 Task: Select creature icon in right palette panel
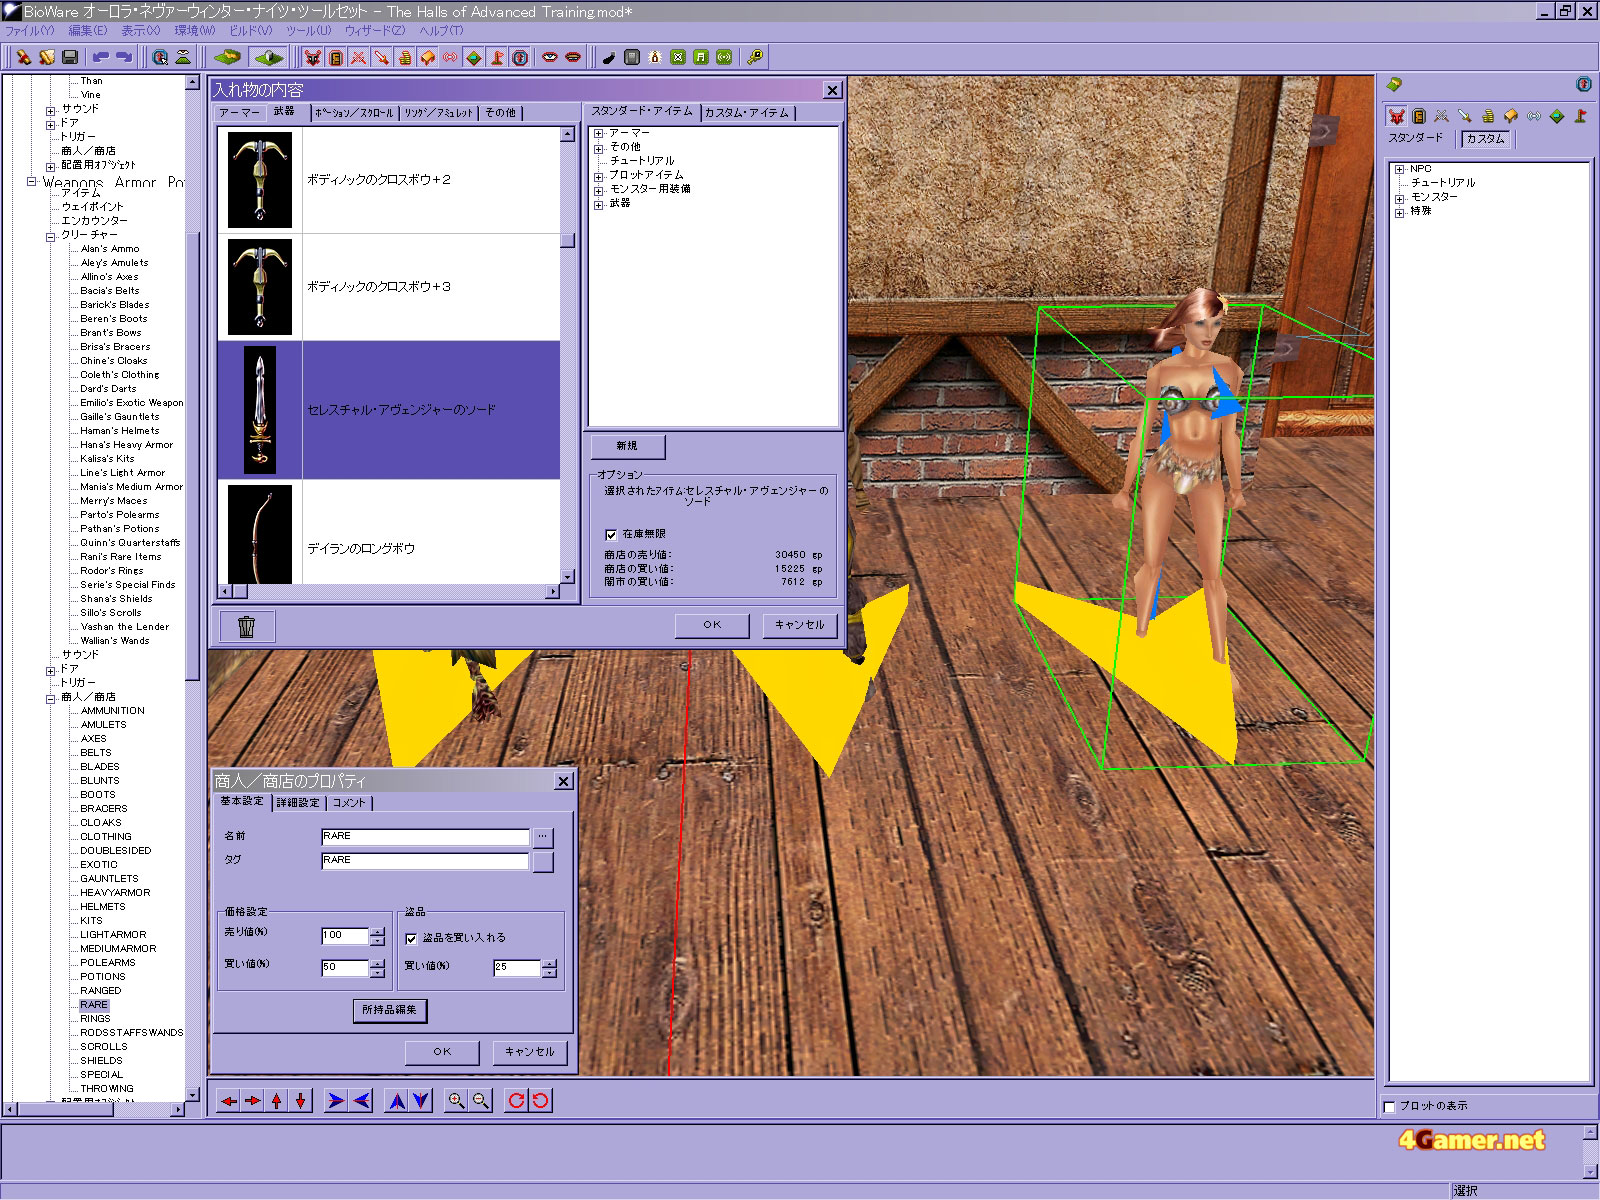(1396, 116)
